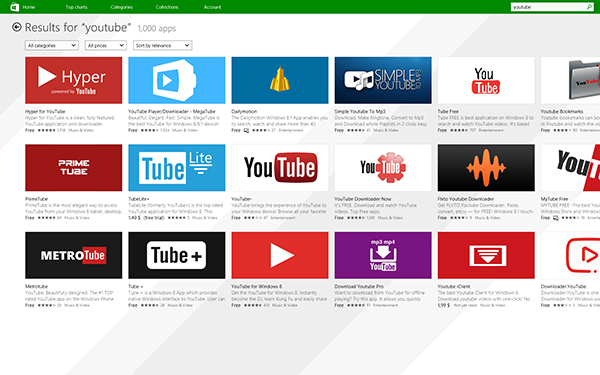The height and width of the screenshot is (375, 600).
Task: Open the PrimeTube app tile
Action: click(x=73, y=168)
